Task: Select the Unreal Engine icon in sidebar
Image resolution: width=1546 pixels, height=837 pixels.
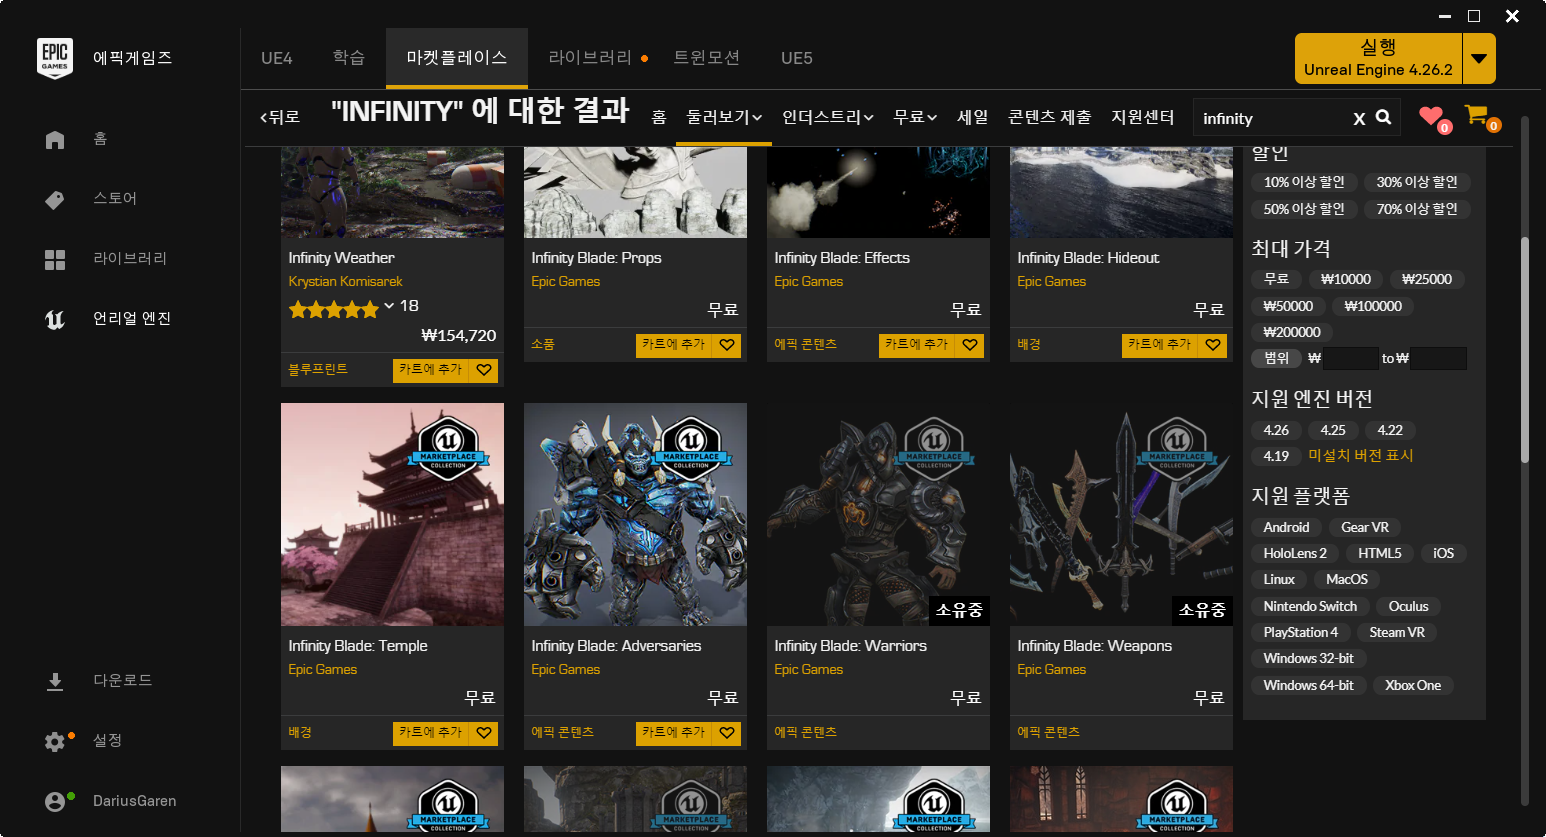Action: click(55, 319)
